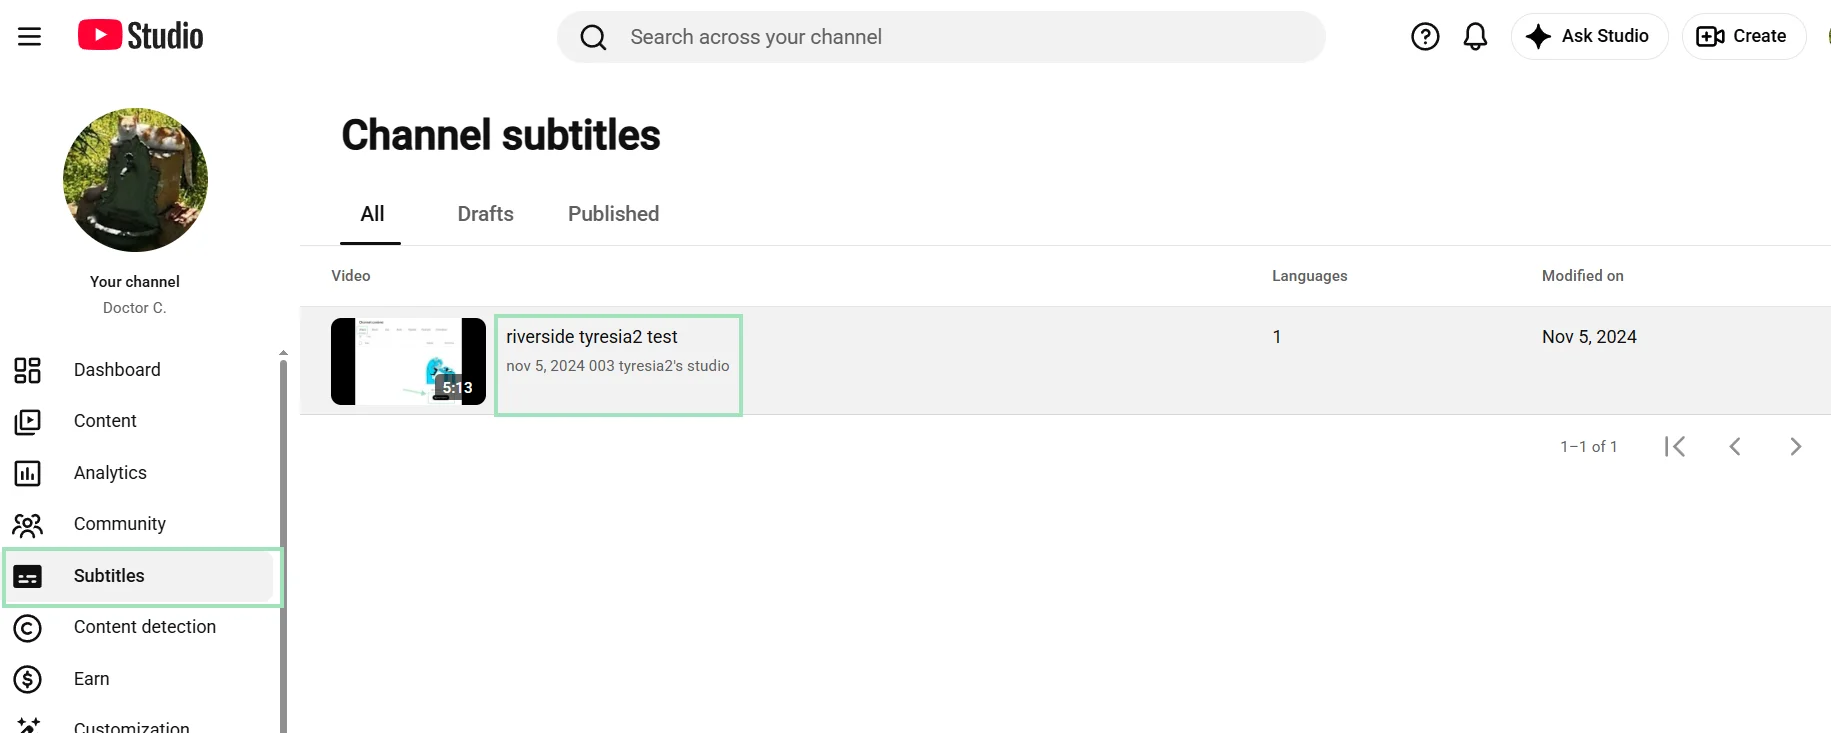This screenshot has height=733, width=1831.
Task: Click the Content detection copyright icon
Action: (27, 628)
